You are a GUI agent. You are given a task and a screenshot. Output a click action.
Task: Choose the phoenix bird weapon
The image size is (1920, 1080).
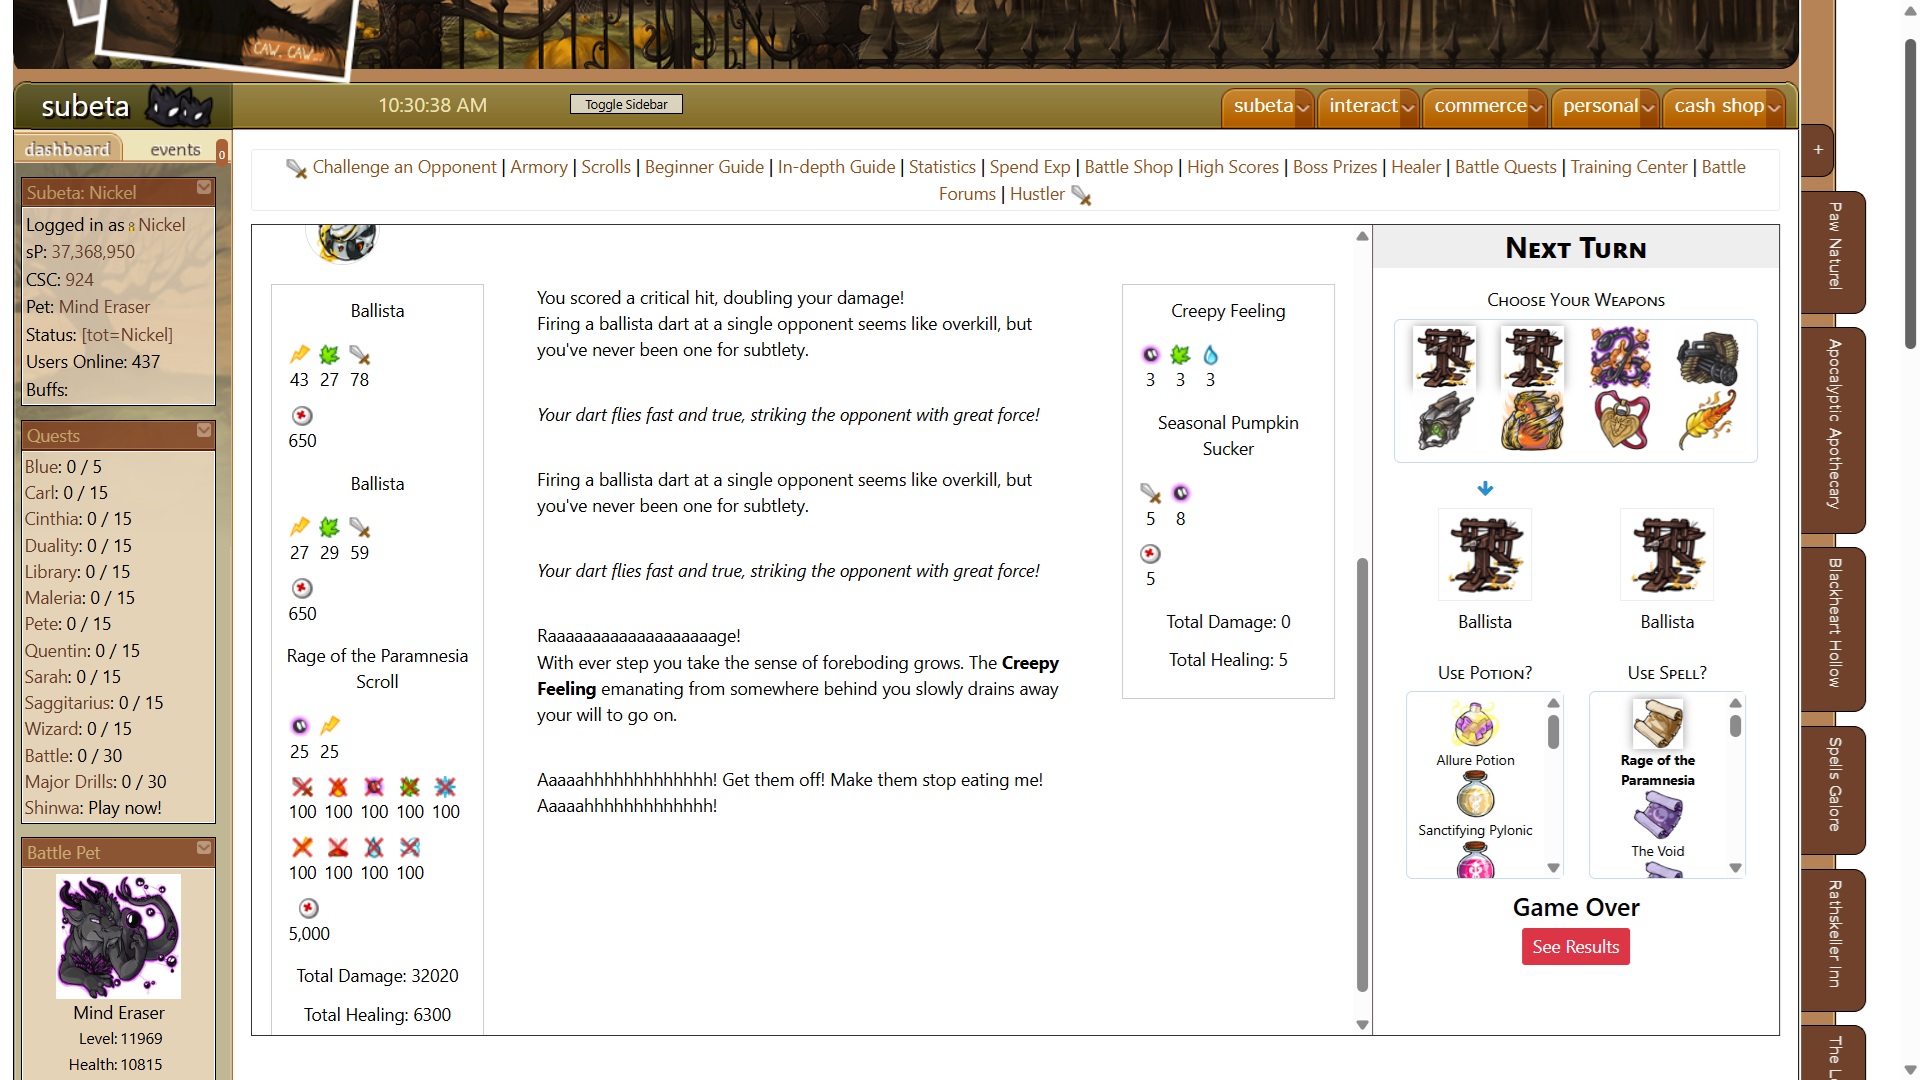click(x=1531, y=421)
